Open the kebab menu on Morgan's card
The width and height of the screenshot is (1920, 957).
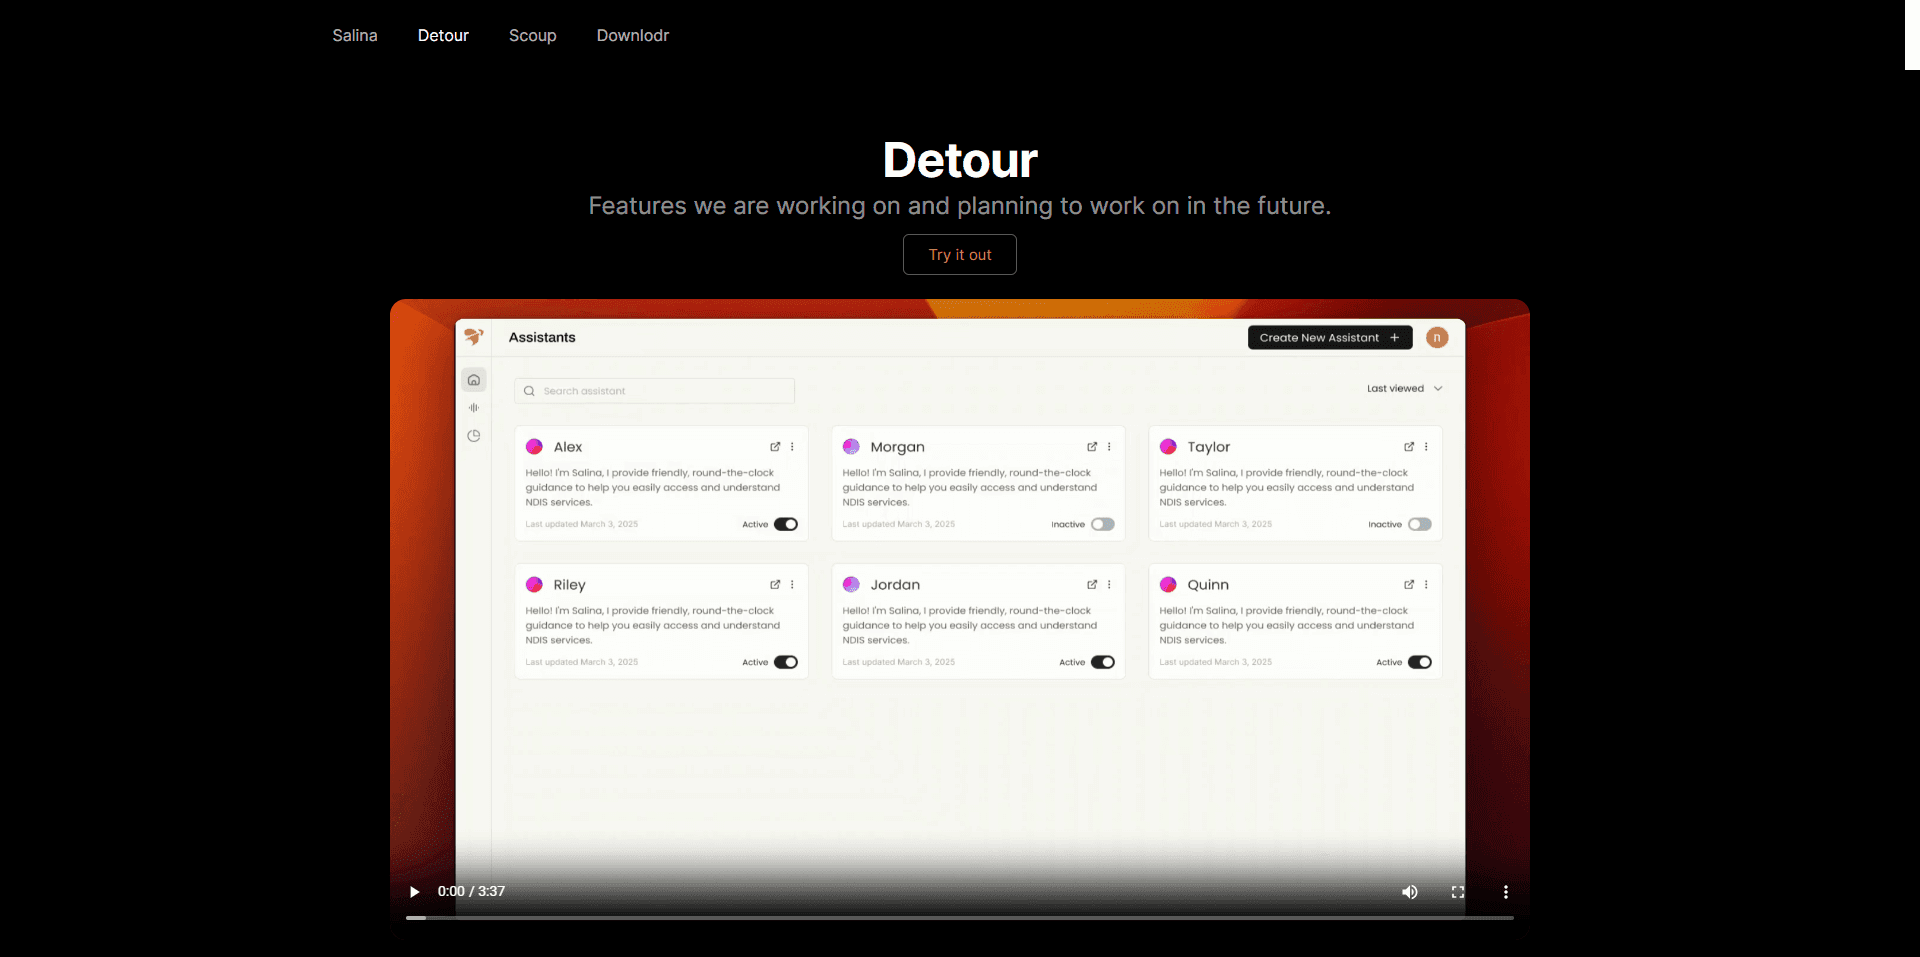click(1110, 447)
